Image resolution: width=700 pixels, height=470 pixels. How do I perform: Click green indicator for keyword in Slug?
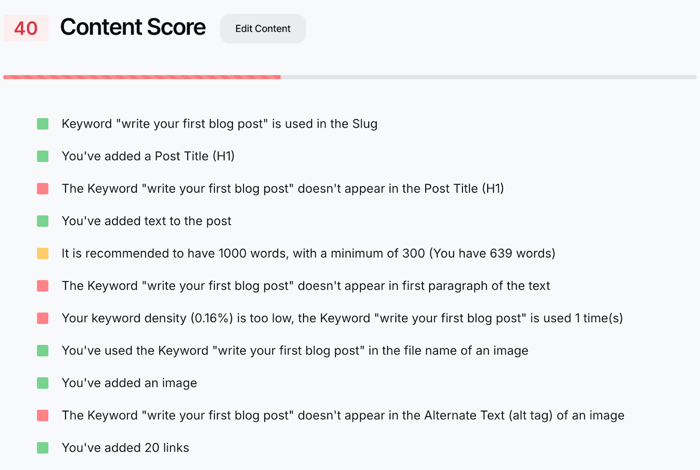(43, 124)
